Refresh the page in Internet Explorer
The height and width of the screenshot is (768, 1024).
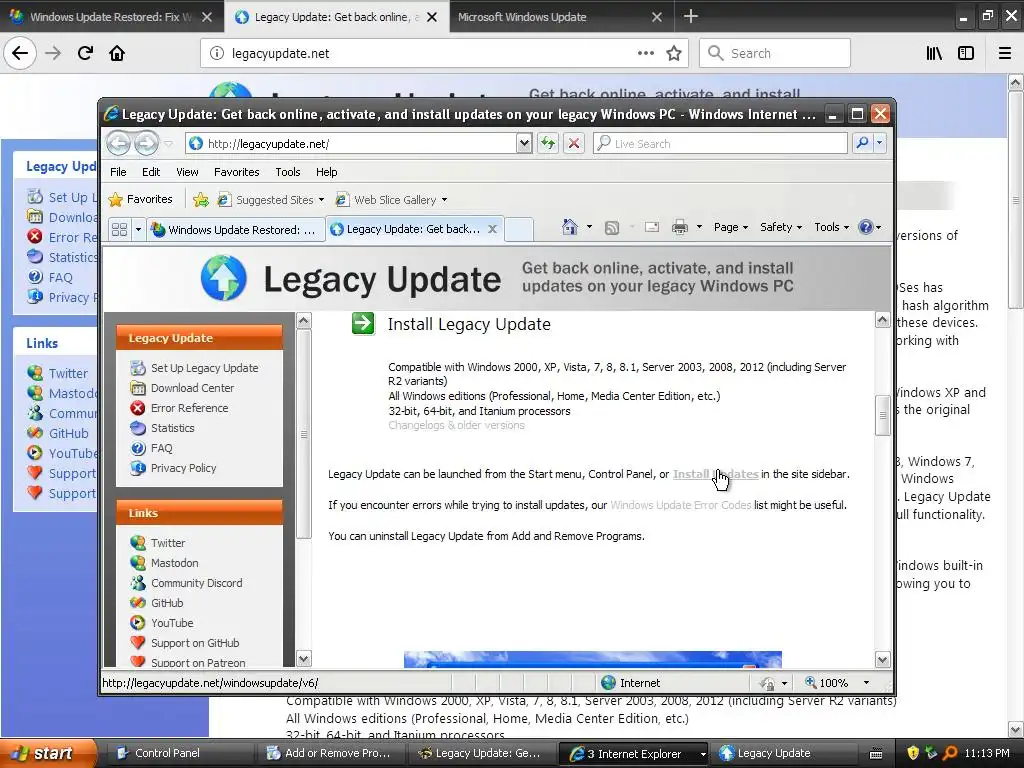(x=547, y=143)
